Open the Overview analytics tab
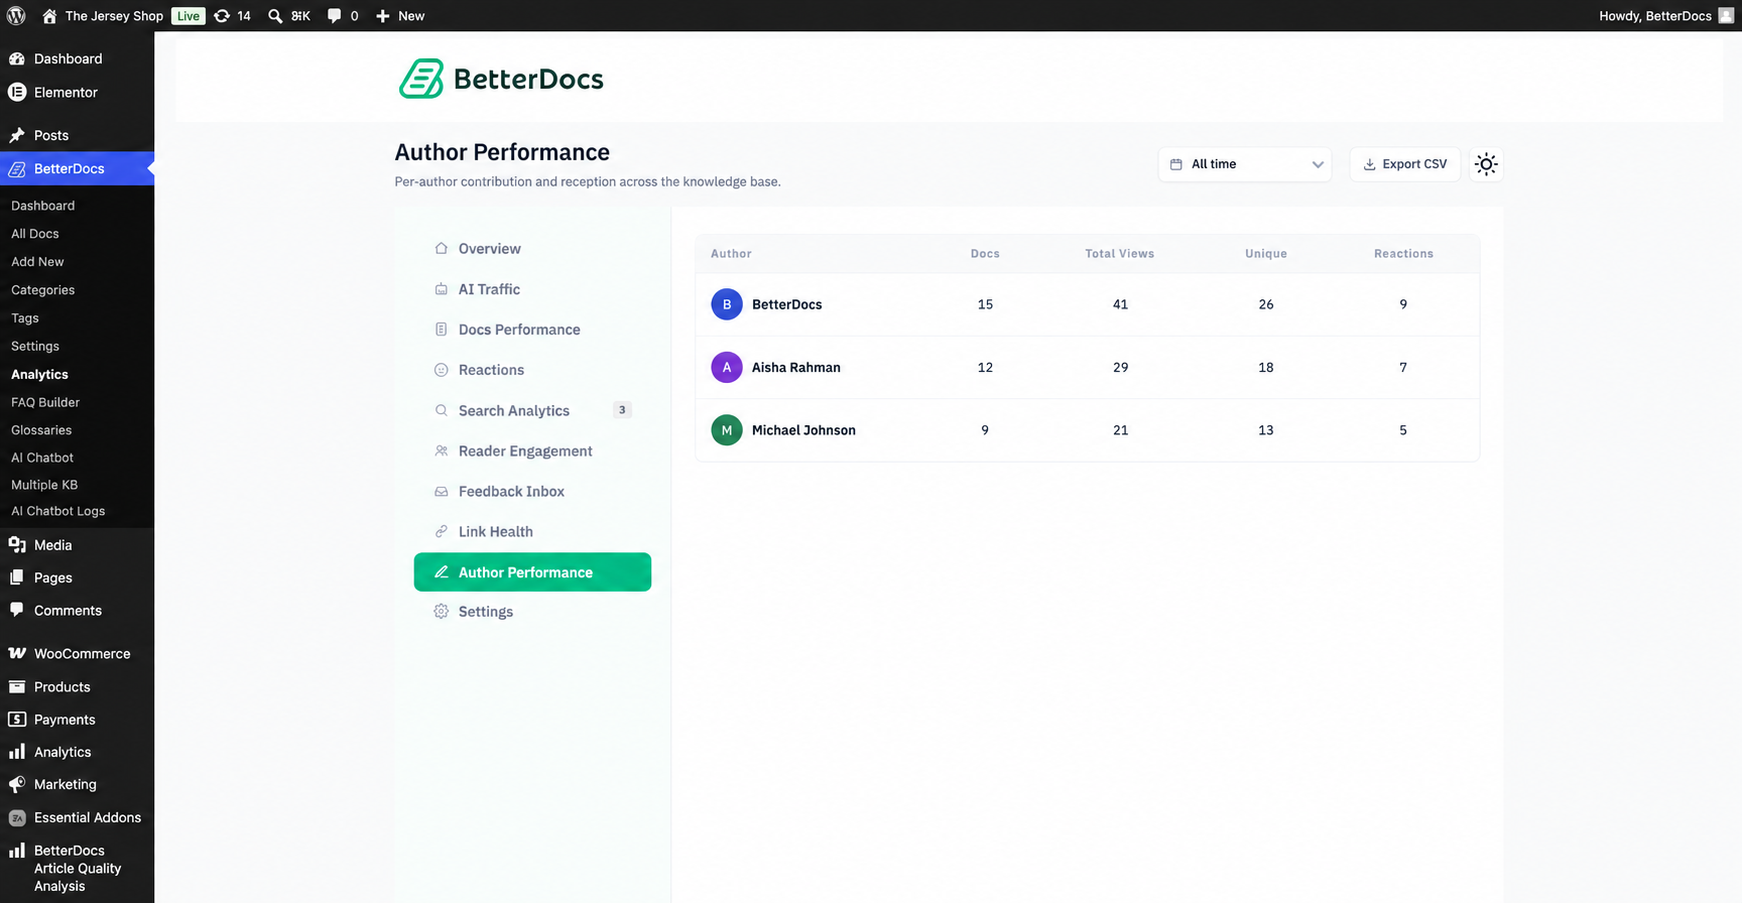Viewport: 1742px width, 903px height. pyautogui.click(x=532, y=248)
